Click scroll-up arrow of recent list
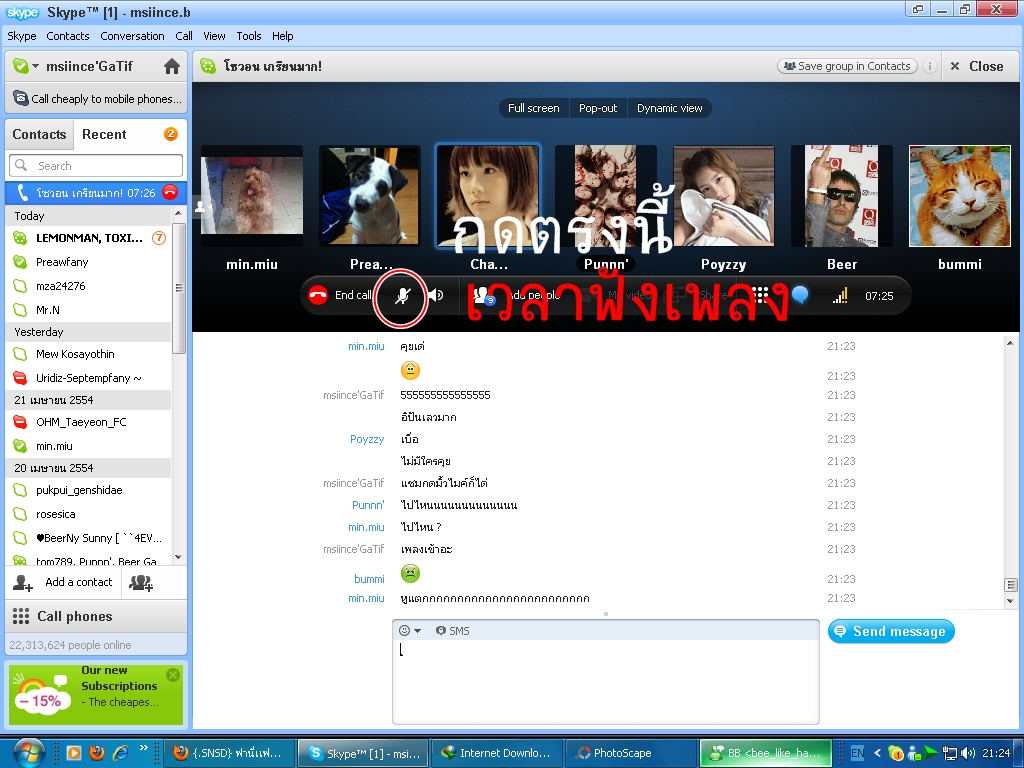 [x=178, y=214]
